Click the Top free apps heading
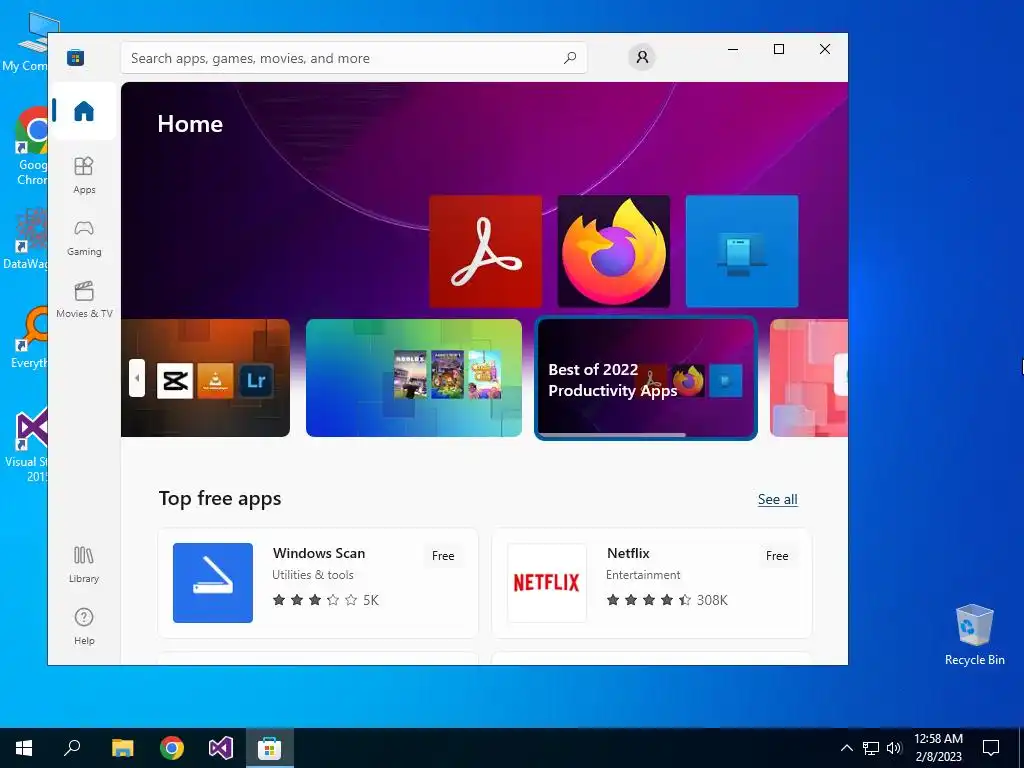This screenshot has height=768, width=1024. pyautogui.click(x=220, y=498)
